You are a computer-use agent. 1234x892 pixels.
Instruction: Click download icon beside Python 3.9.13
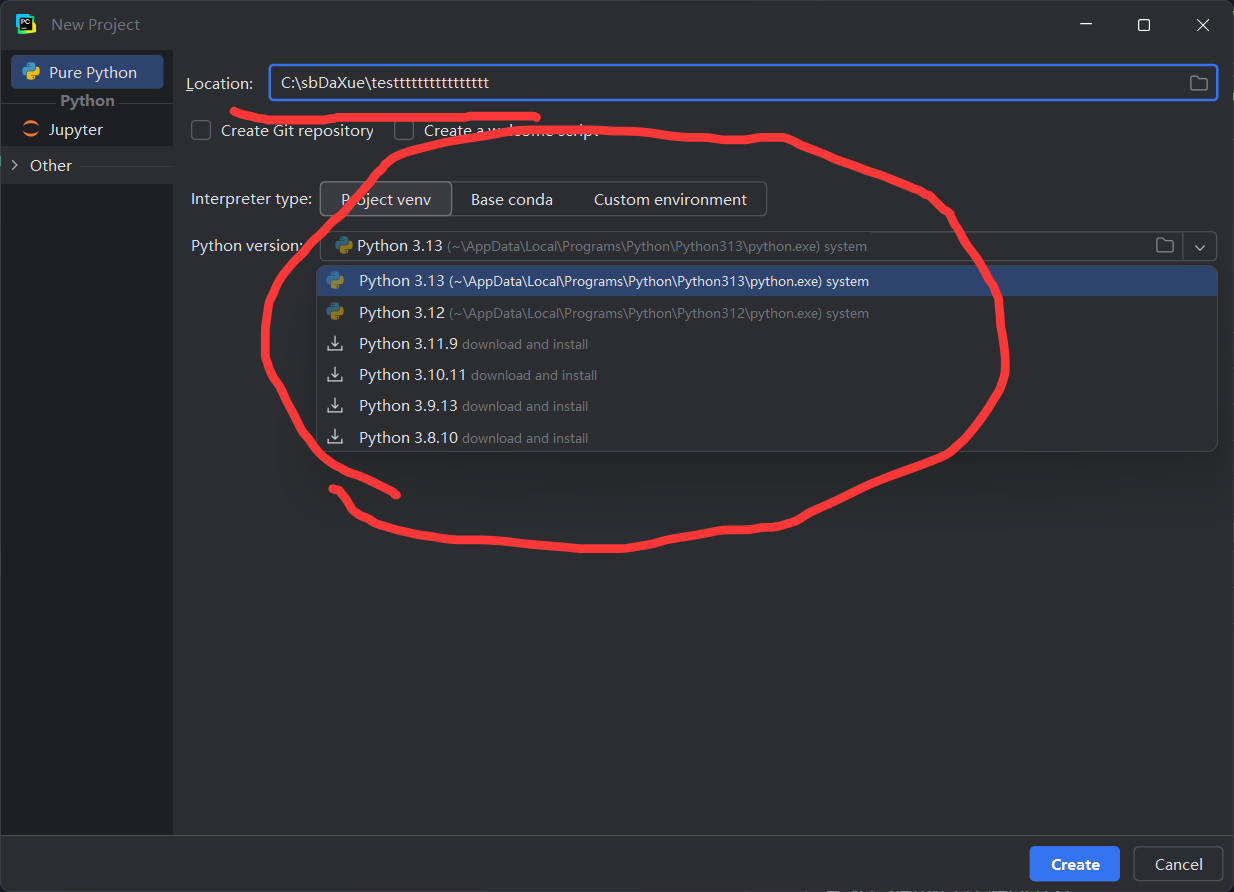point(336,406)
